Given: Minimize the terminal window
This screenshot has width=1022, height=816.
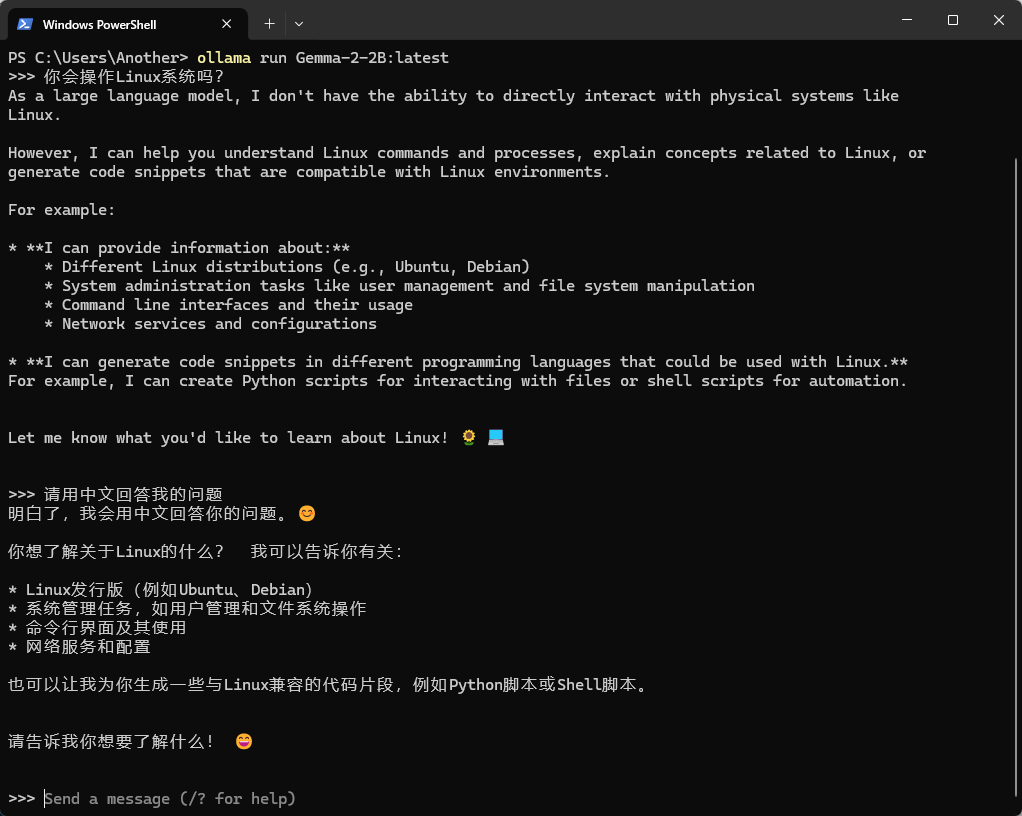Looking at the screenshot, I should [907, 20].
